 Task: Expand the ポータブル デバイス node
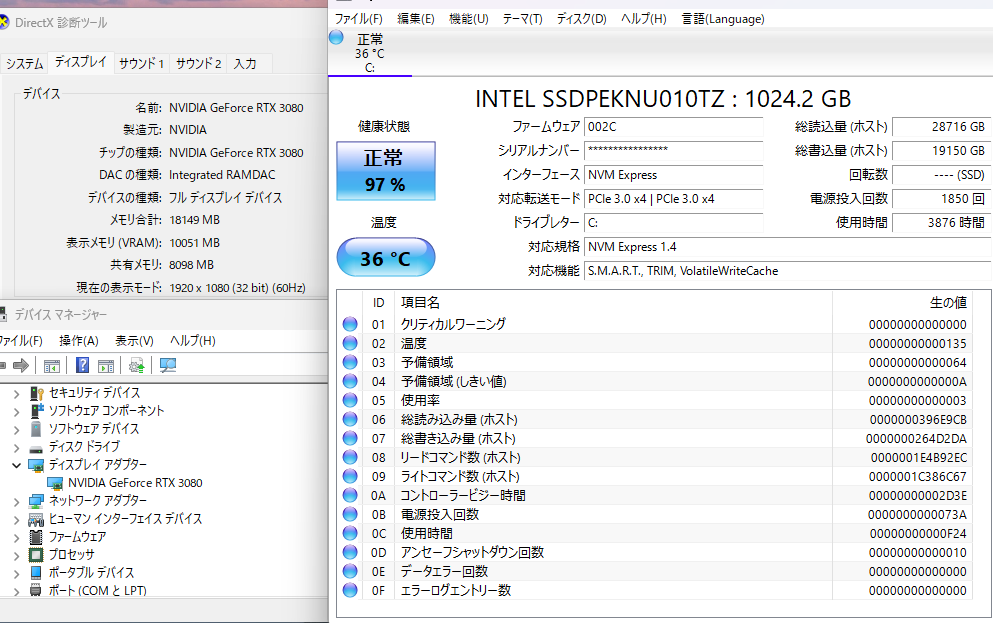pos(16,574)
